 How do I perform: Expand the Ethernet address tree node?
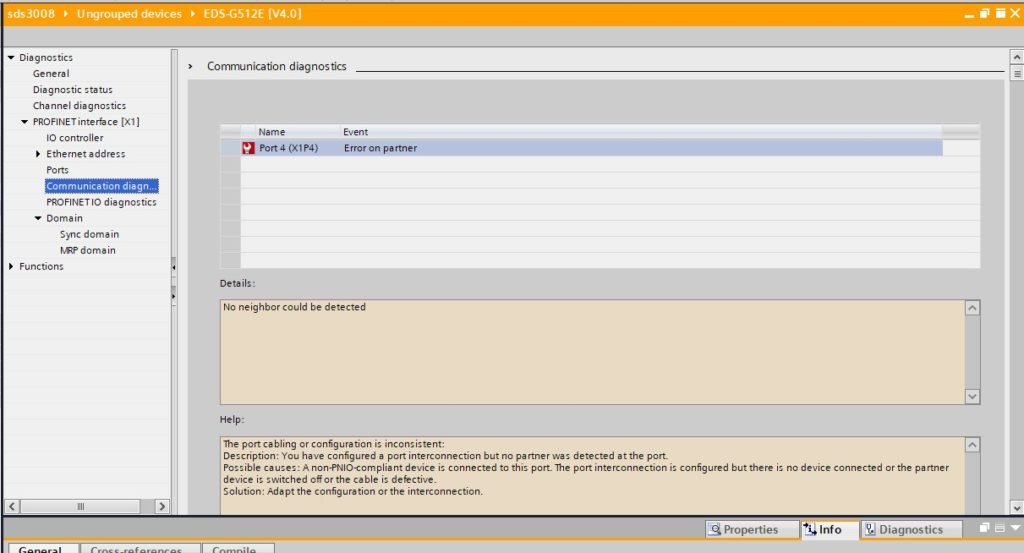click(x=38, y=154)
